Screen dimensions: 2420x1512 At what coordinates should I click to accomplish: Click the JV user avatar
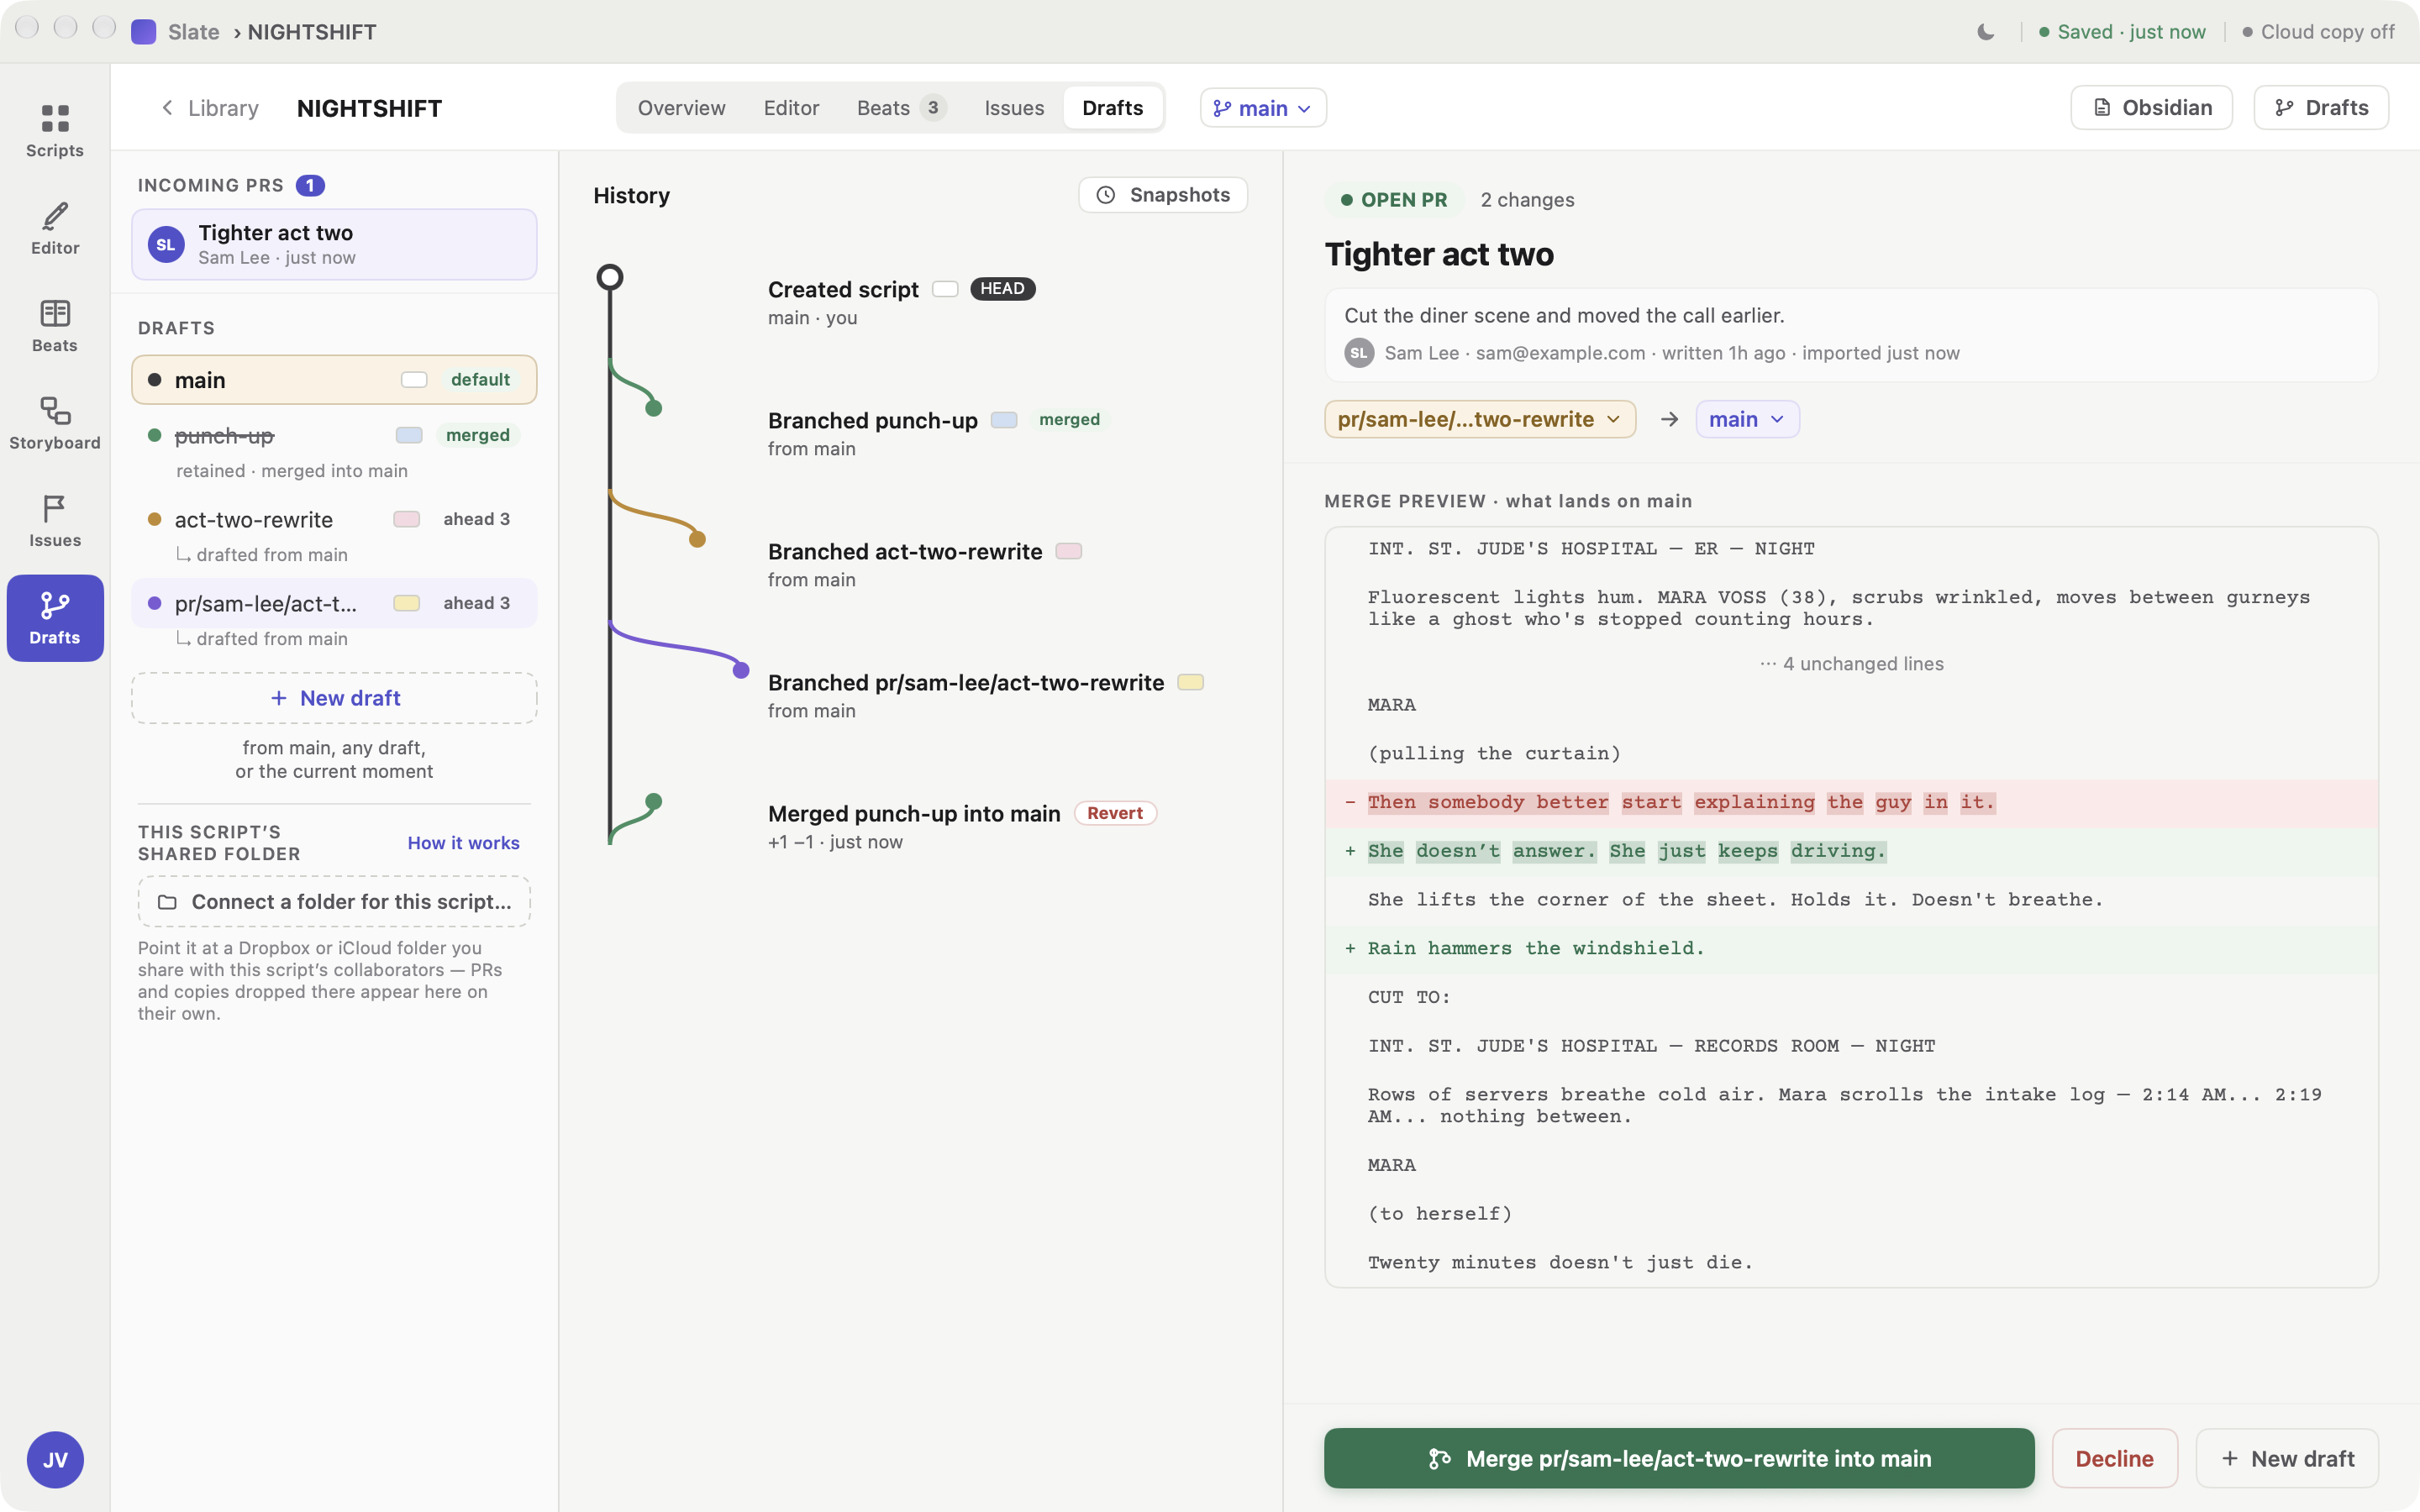coord(55,1459)
